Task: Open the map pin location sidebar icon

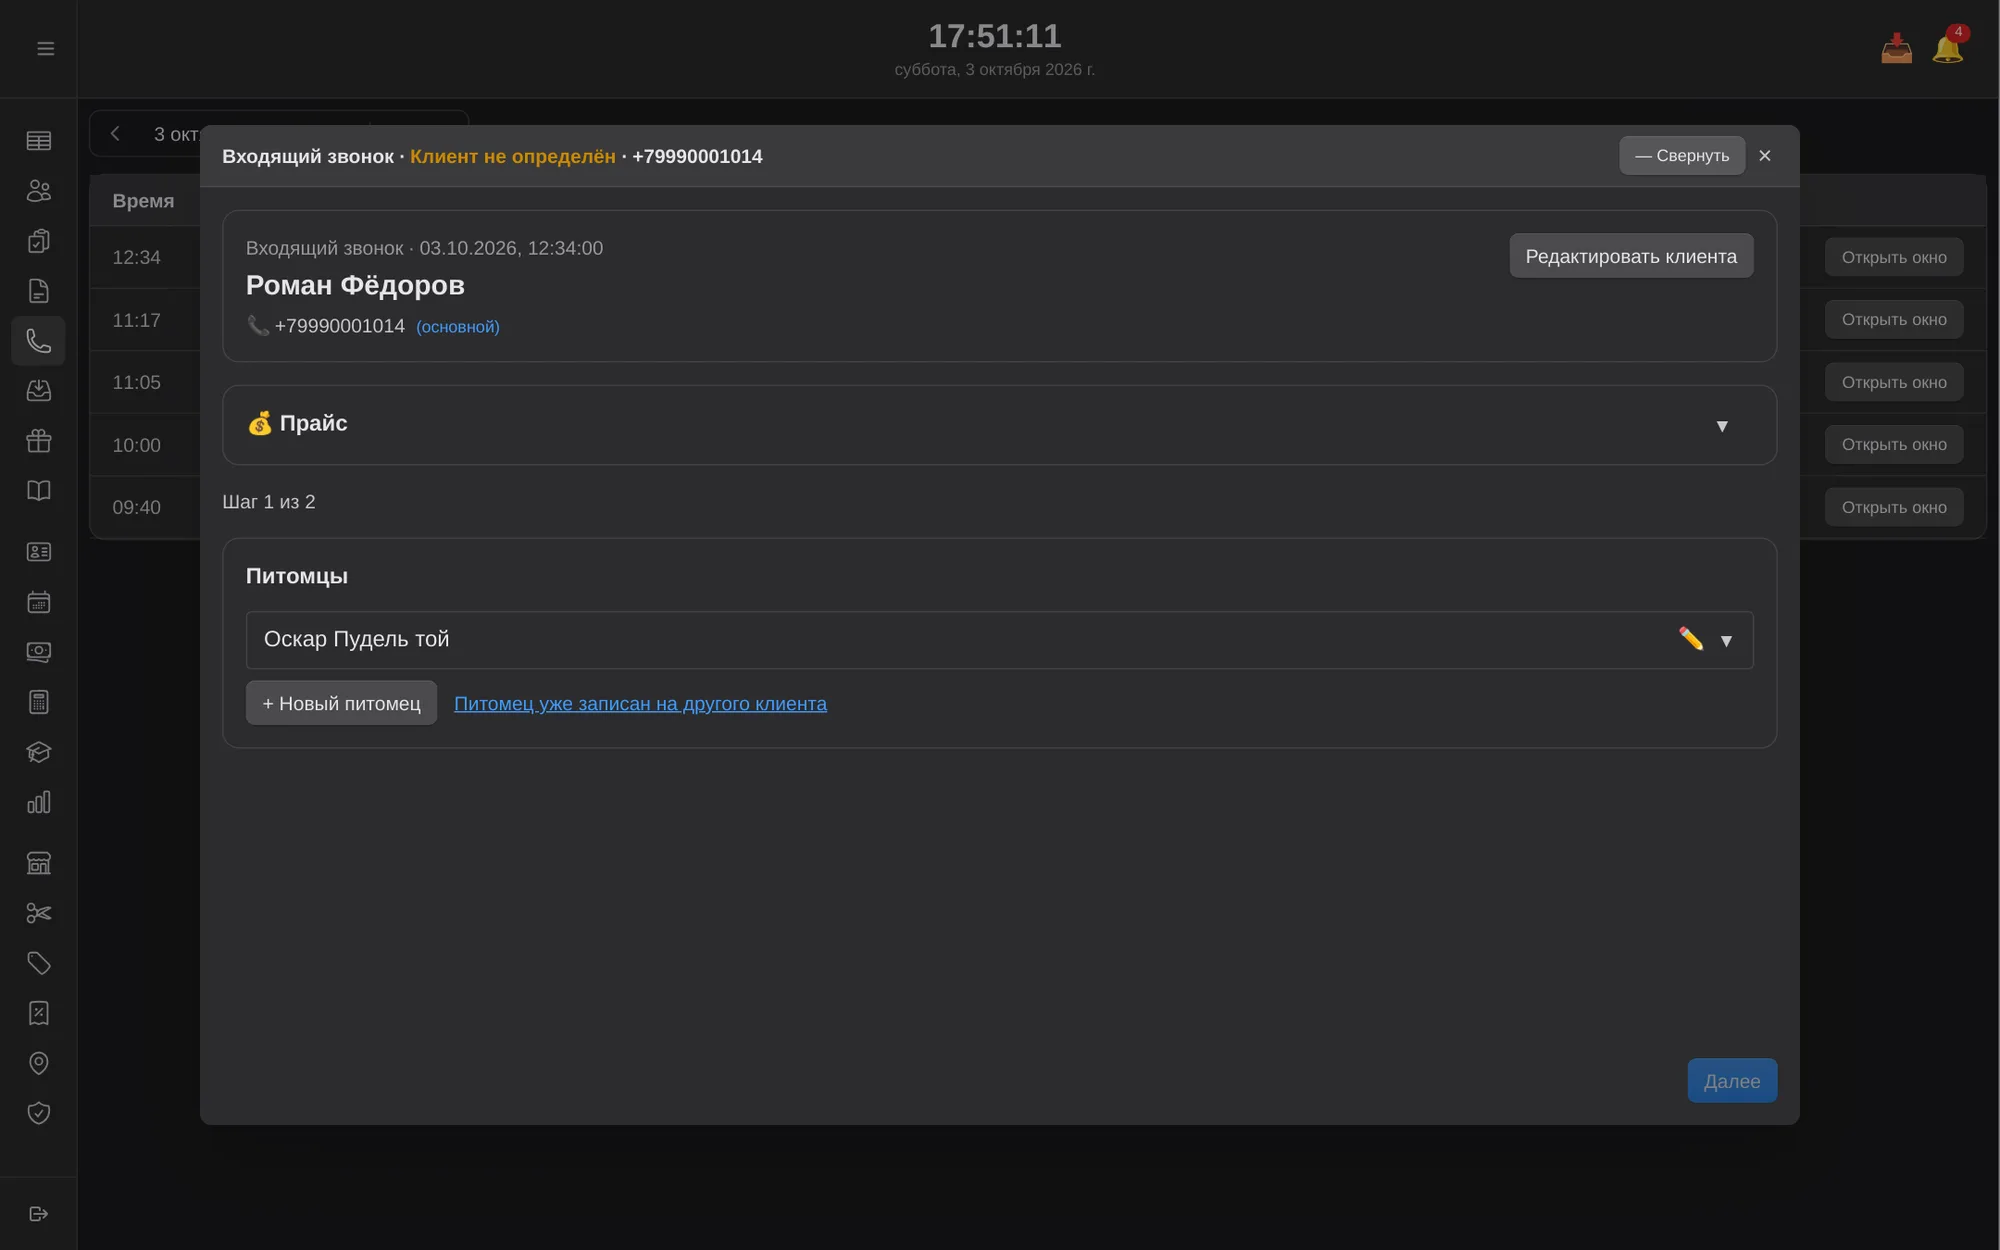Action: click(x=38, y=1063)
